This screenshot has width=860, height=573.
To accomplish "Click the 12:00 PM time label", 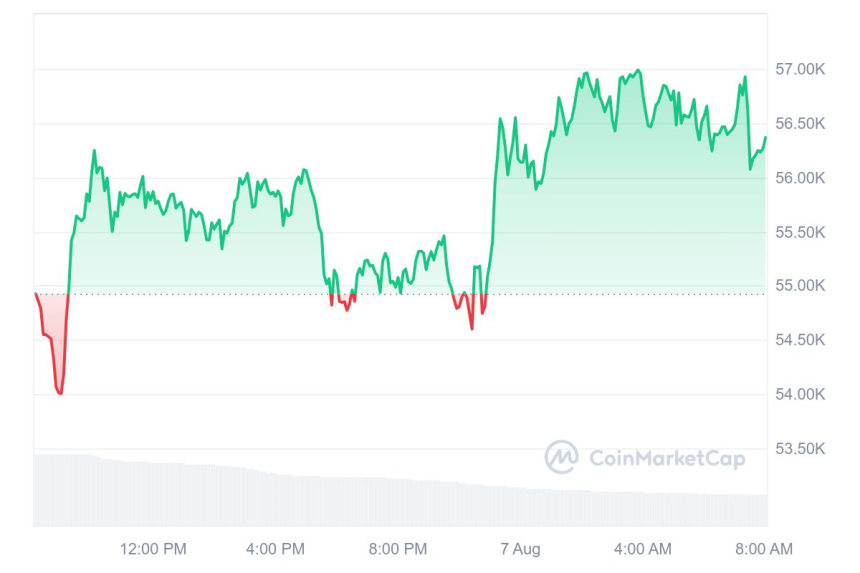I will (153, 549).
